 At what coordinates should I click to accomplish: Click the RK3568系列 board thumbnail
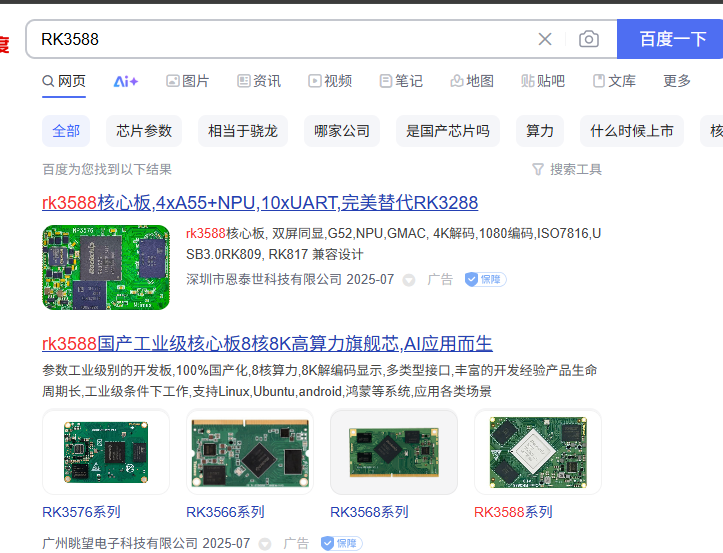394,452
